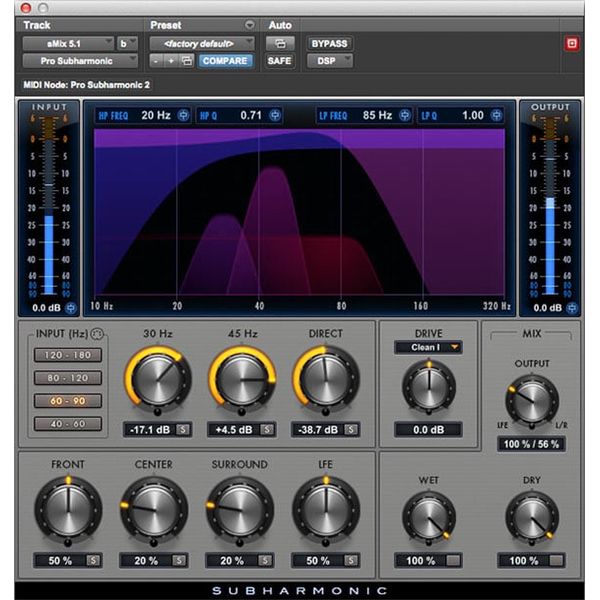Click LP FREQ automation link icon
The height and width of the screenshot is (600, 600).
(405, 115)
